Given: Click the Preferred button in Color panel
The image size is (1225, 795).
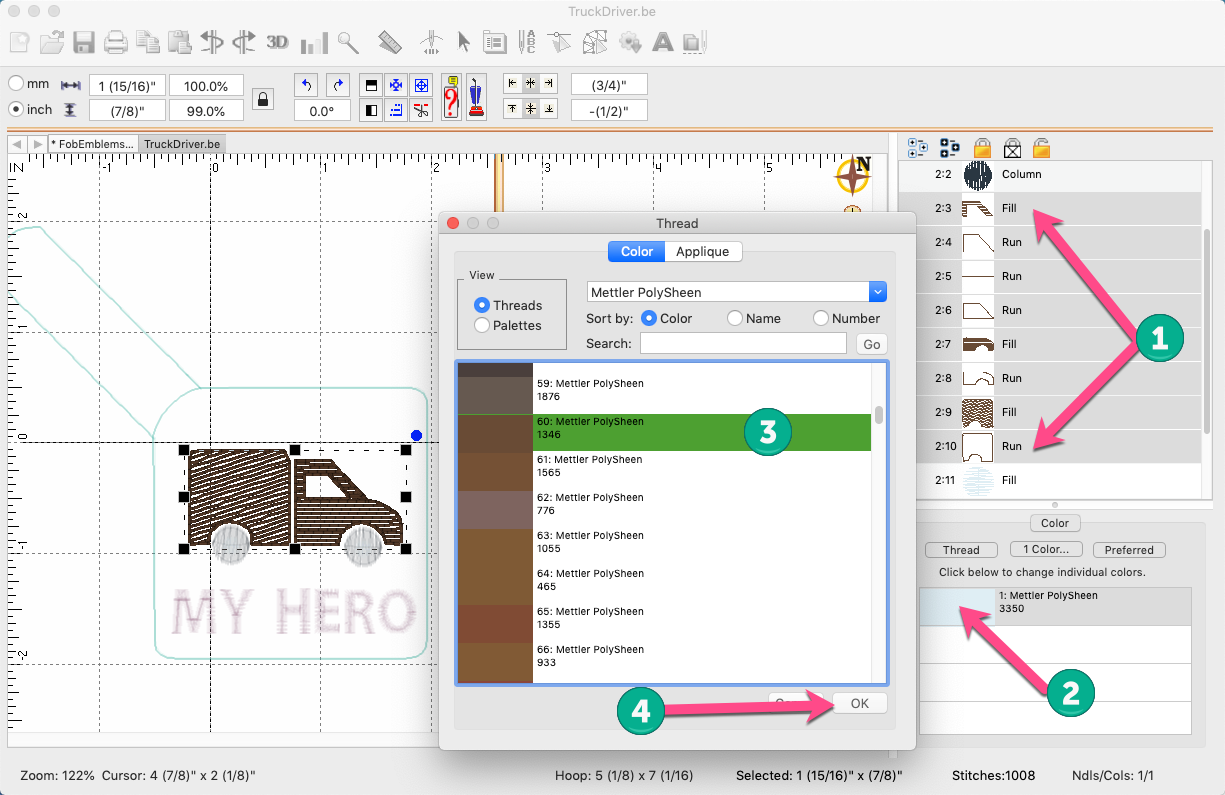Looking at the screenshot, I should click(1128, 550).
